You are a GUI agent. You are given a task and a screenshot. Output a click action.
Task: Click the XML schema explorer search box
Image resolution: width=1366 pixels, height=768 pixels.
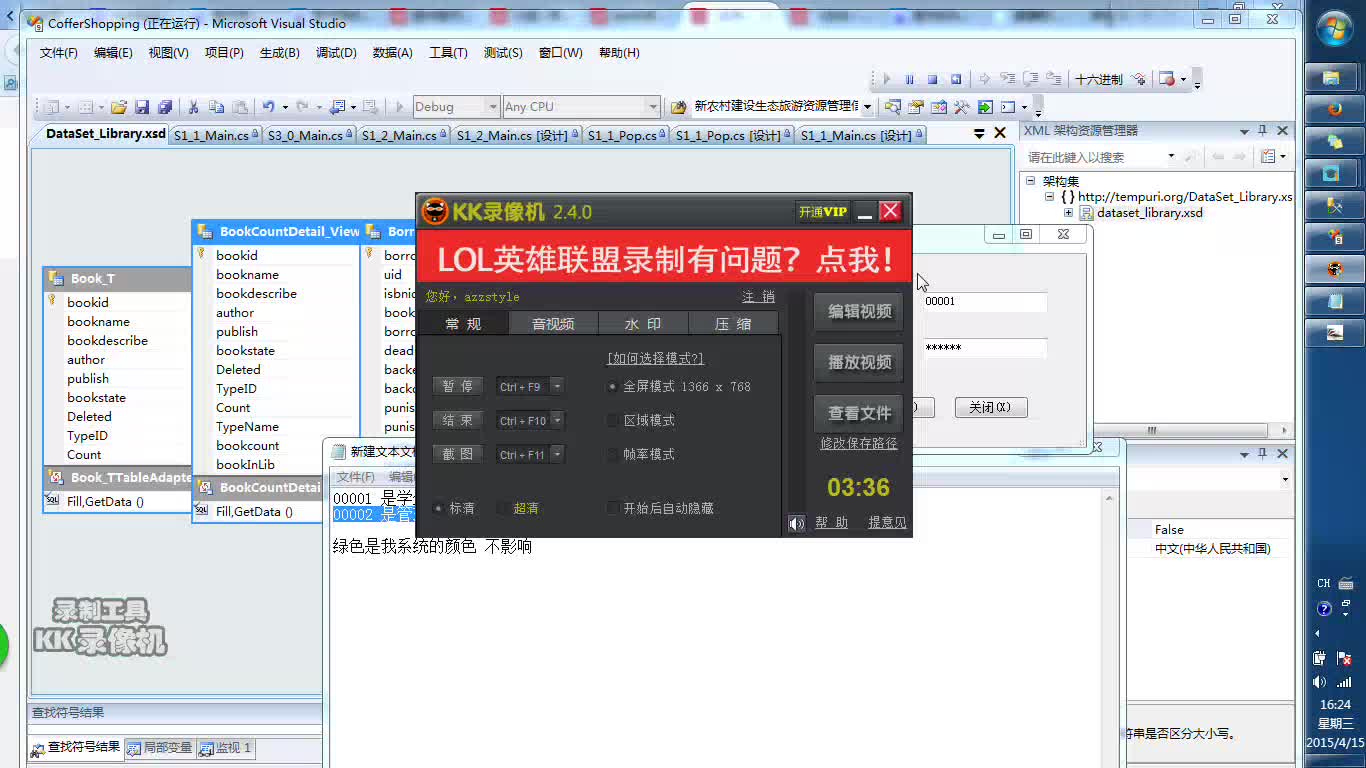[x=1100, y=157]
